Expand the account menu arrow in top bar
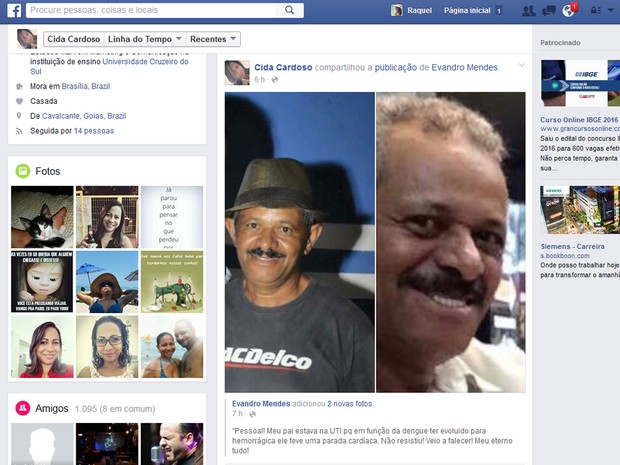Screen dimensions: 620x465 611,10
